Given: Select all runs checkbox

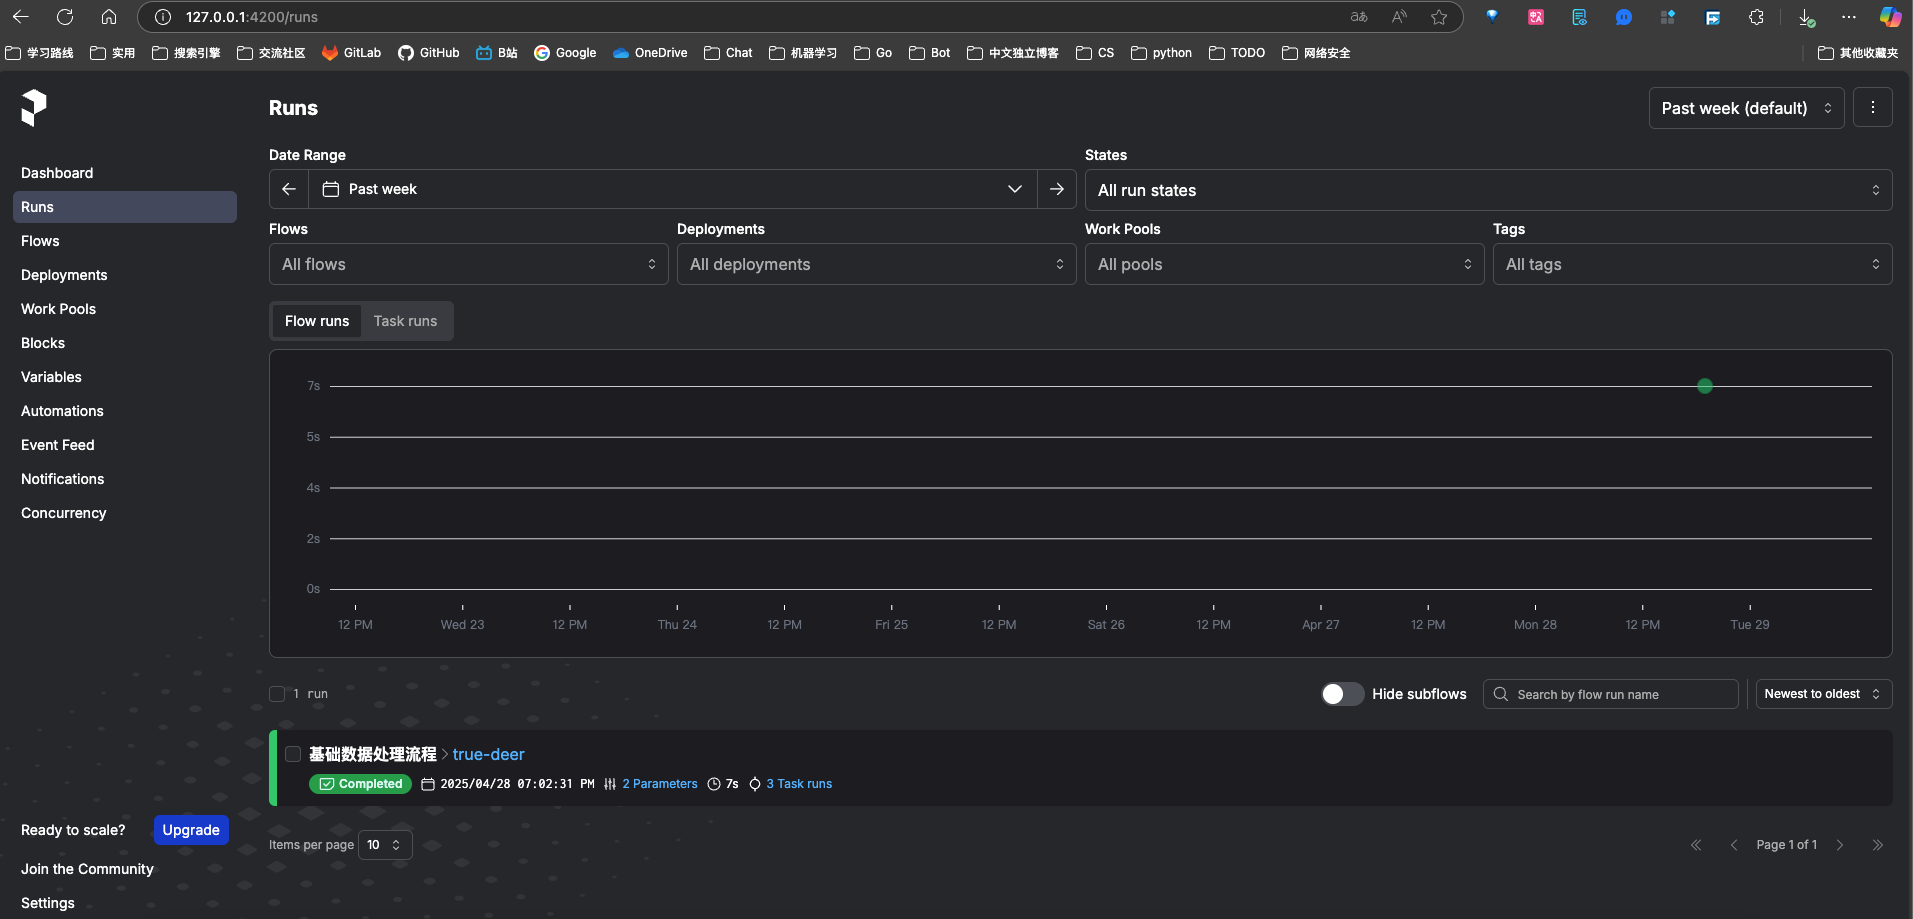Looking at the screenshot, I should [277, 693].
